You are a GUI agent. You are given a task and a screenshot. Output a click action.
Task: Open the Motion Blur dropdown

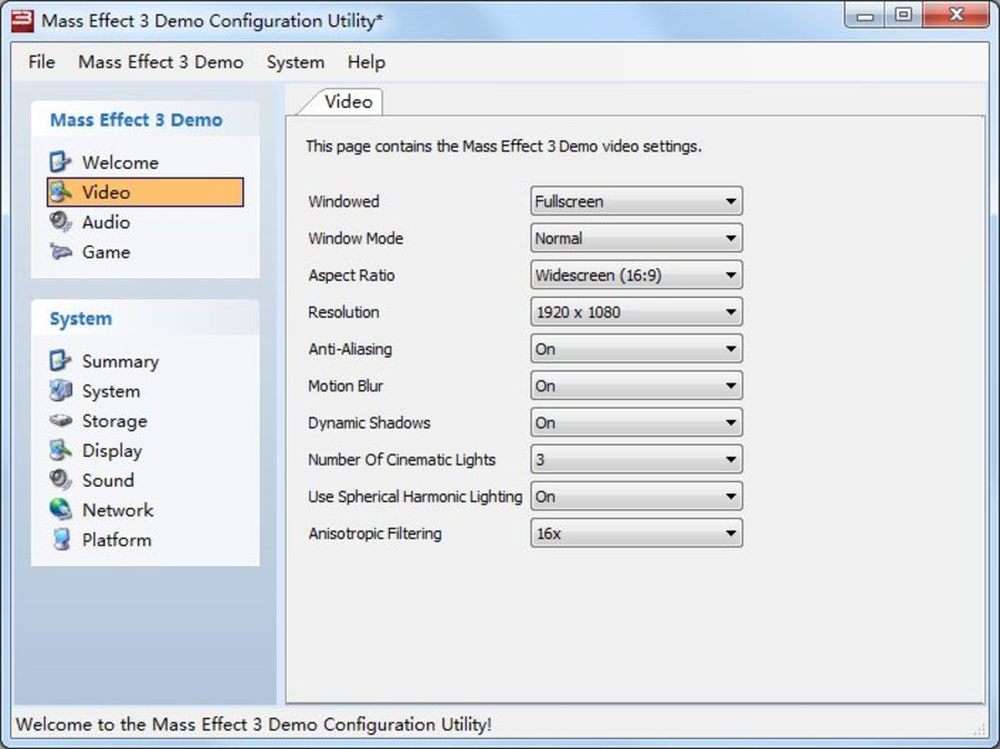tap(636, 386)
